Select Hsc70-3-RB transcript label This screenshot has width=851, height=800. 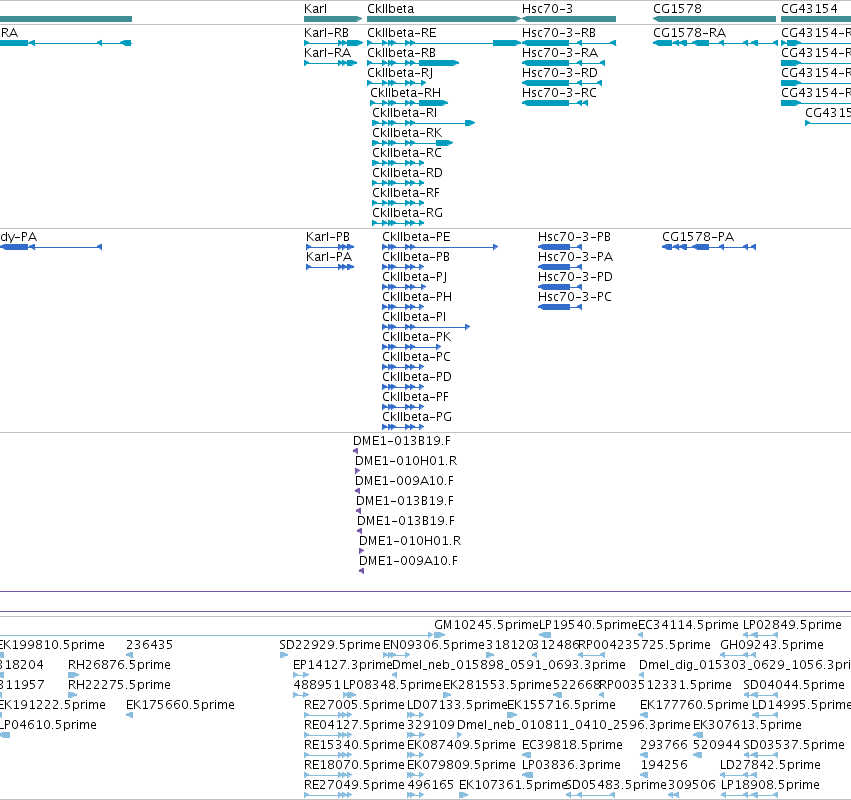(x=558, y=33)
